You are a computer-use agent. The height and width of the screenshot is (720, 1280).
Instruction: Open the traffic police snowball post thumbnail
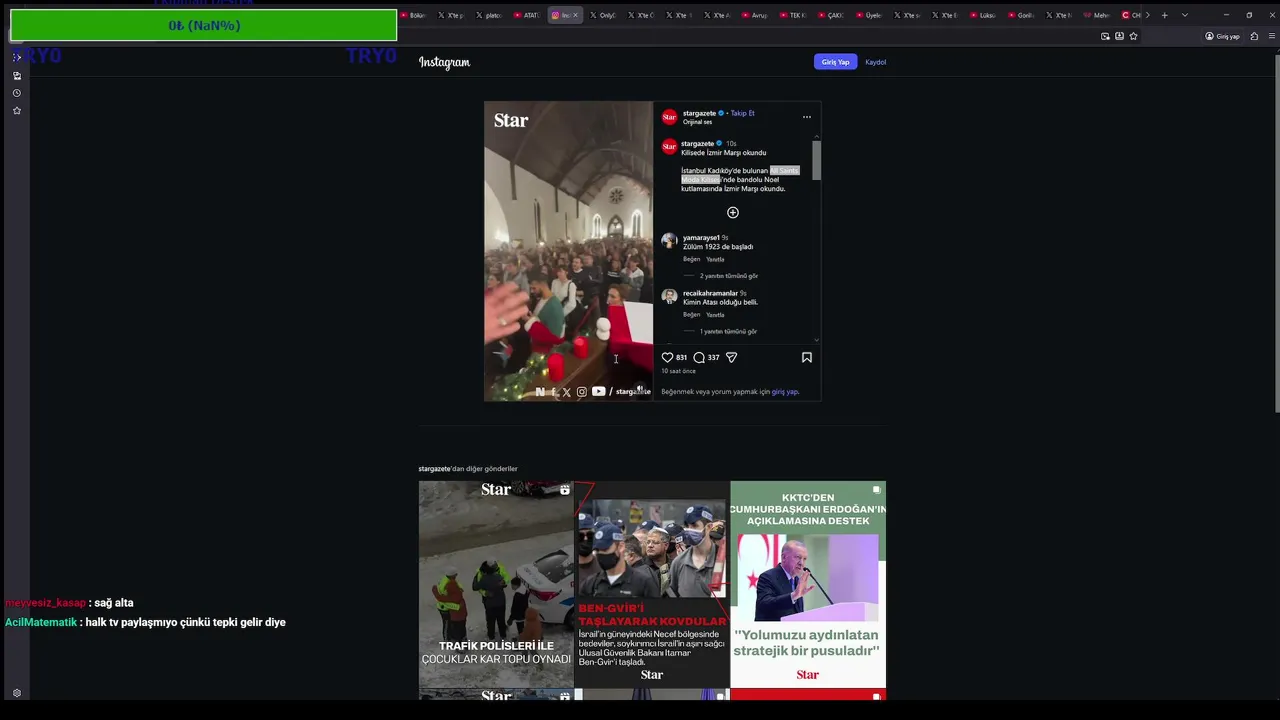tap(496, 584)
